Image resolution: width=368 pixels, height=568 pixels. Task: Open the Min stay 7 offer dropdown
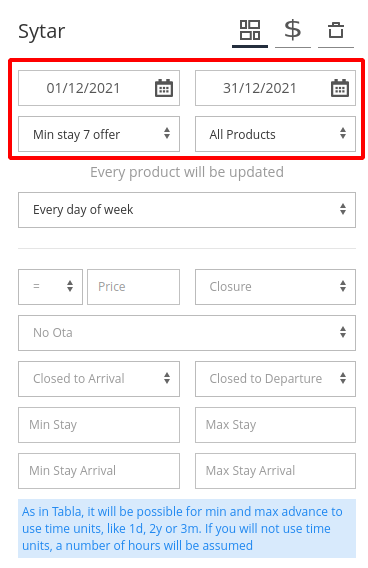pos(99,134)
